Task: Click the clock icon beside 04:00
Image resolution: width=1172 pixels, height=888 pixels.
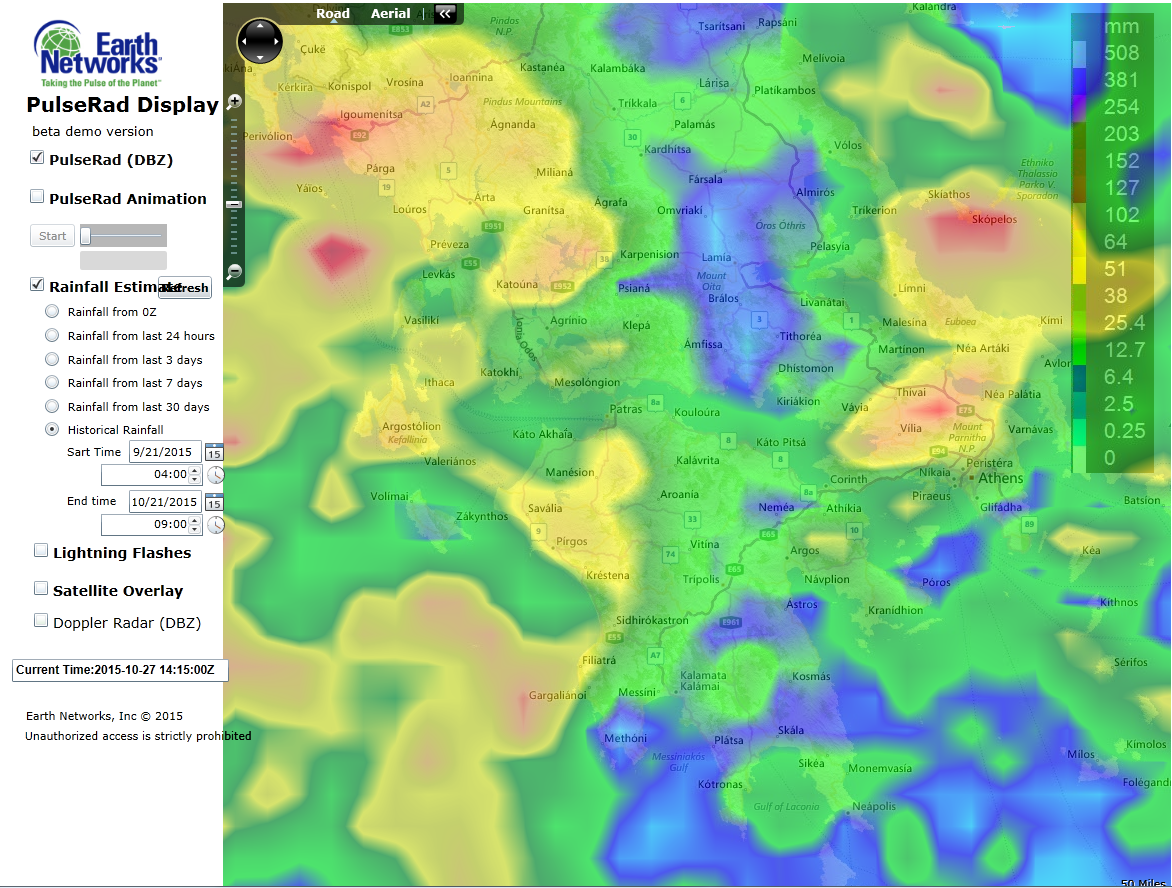Action: point(215,475)
